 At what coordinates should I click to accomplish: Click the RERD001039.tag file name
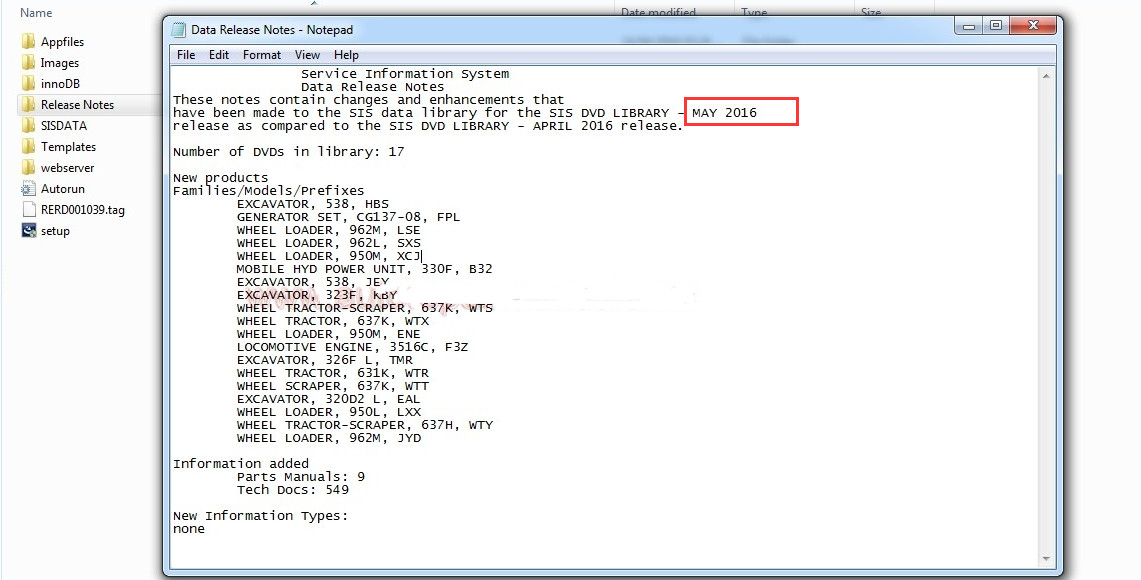(83, 210)
